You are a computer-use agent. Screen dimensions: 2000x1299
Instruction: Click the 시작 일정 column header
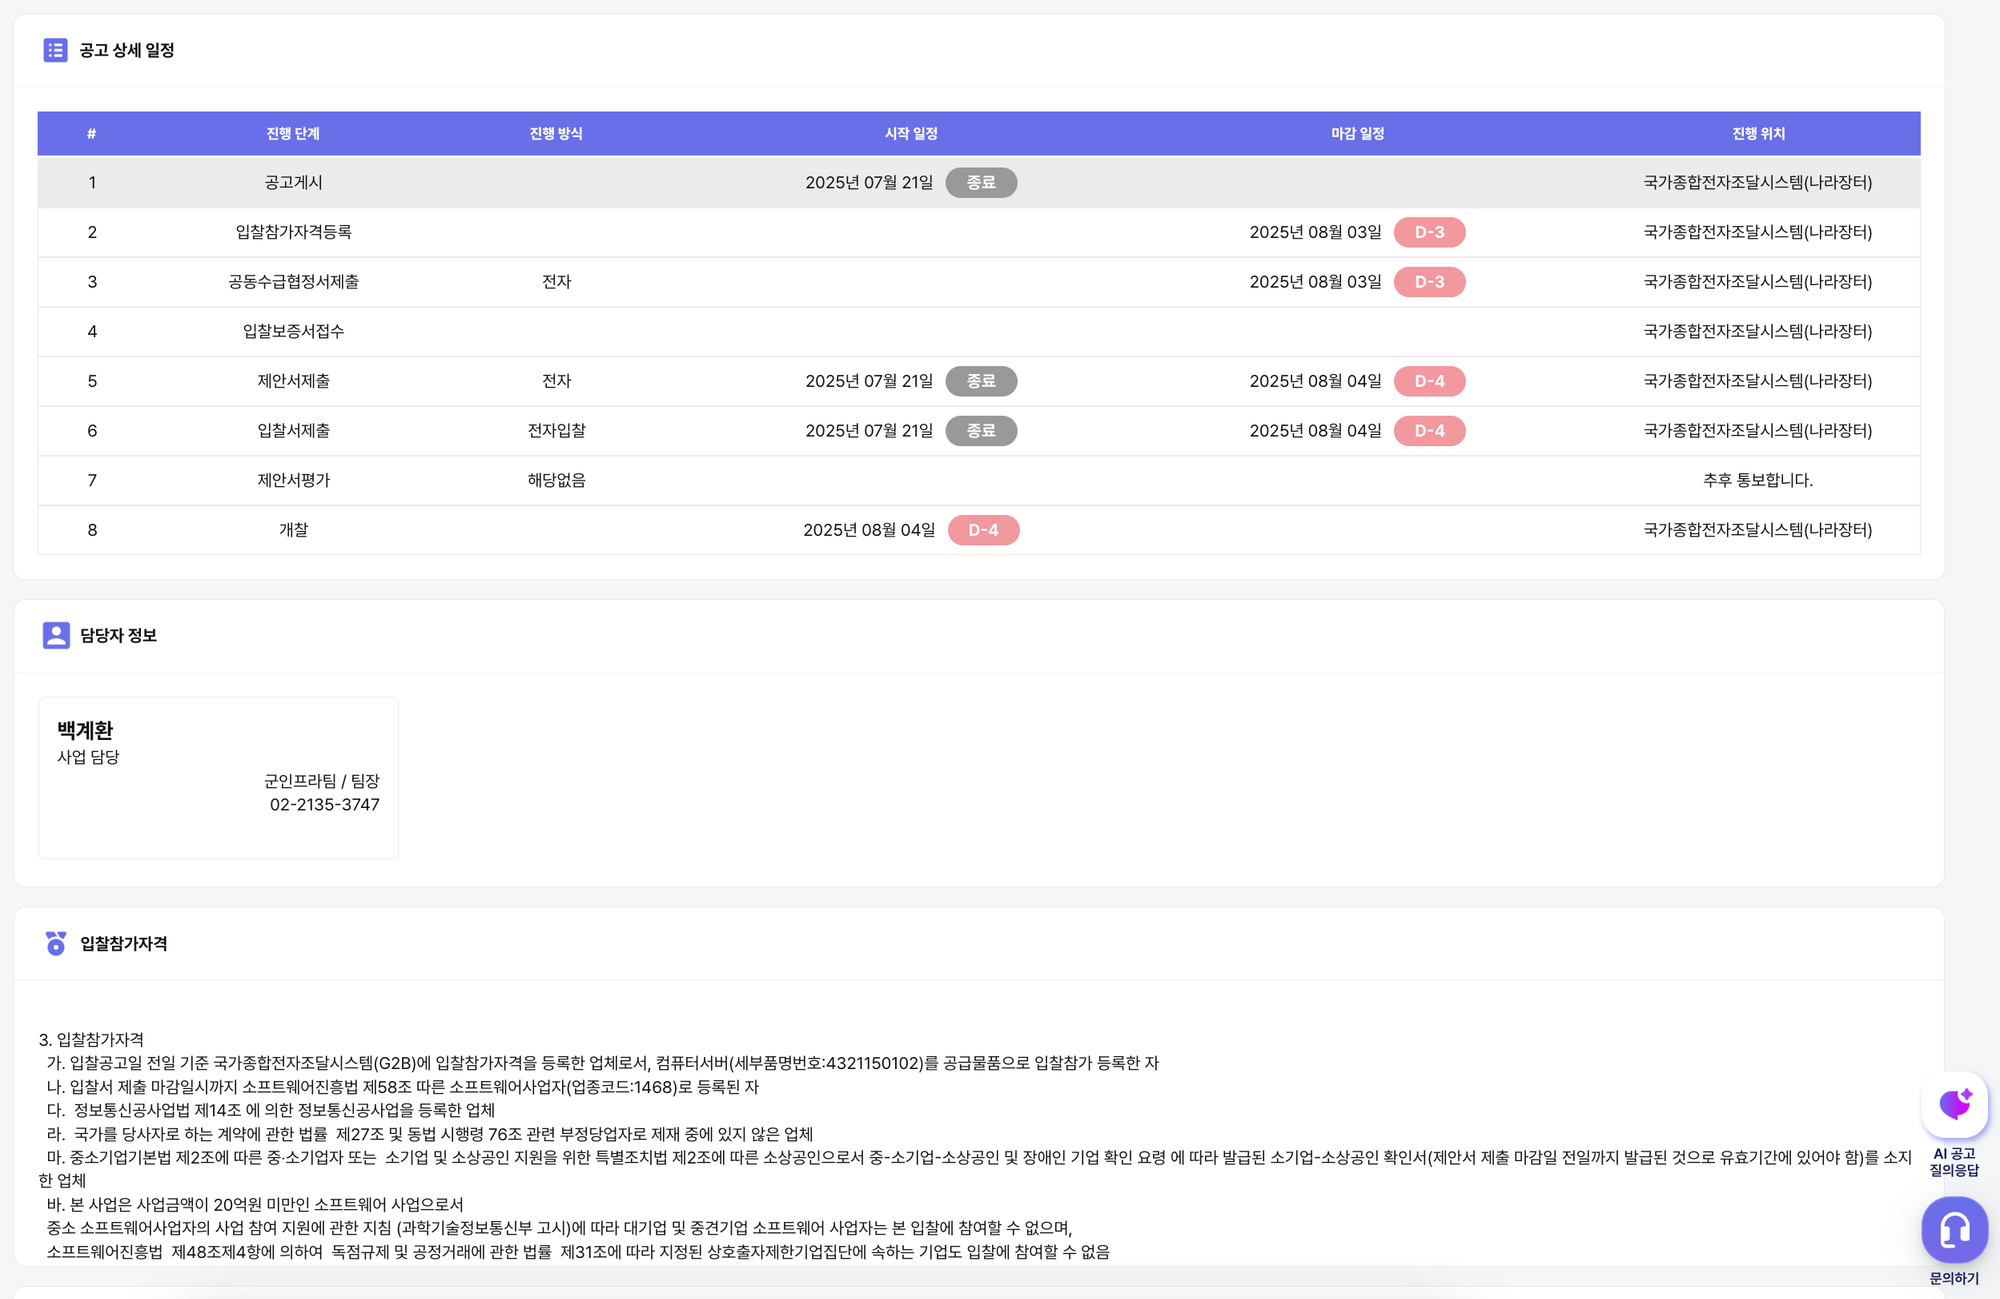(911, 134)
